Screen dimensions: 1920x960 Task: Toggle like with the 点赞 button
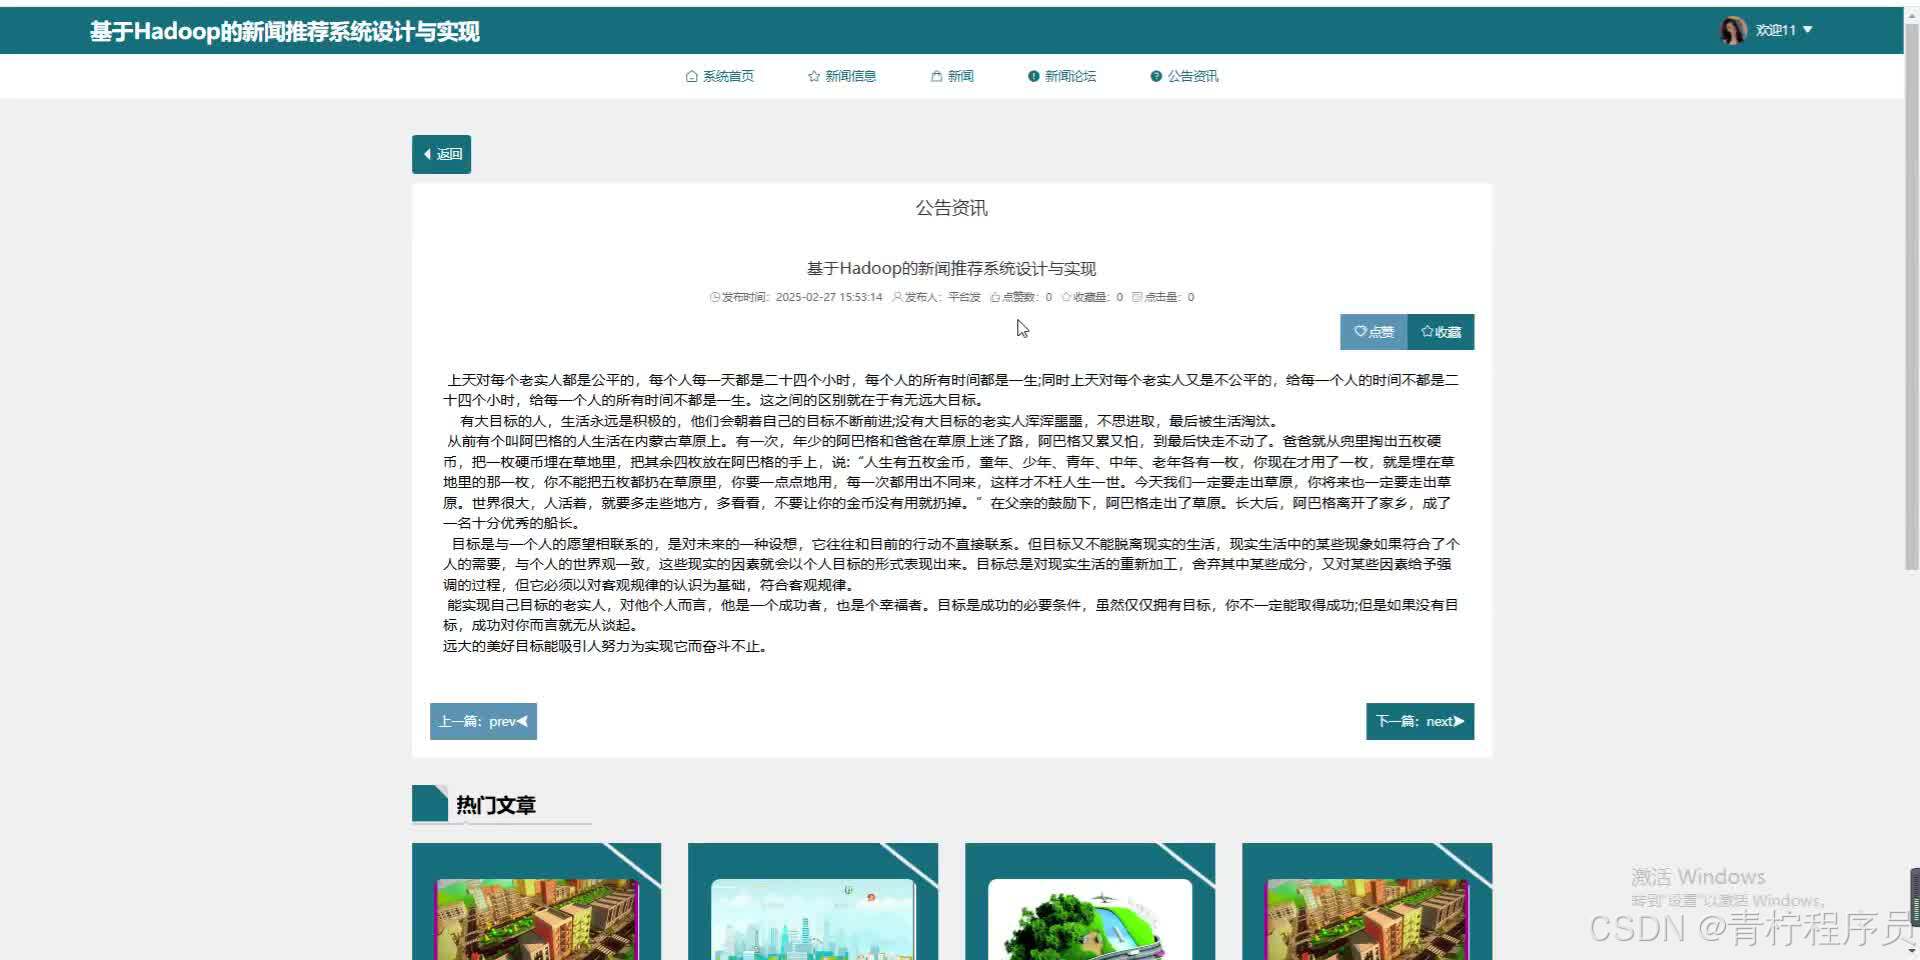1373,331
